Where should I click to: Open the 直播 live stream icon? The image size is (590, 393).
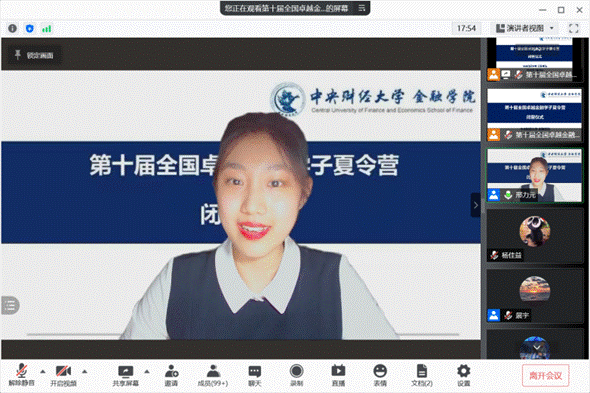point(338,375)
